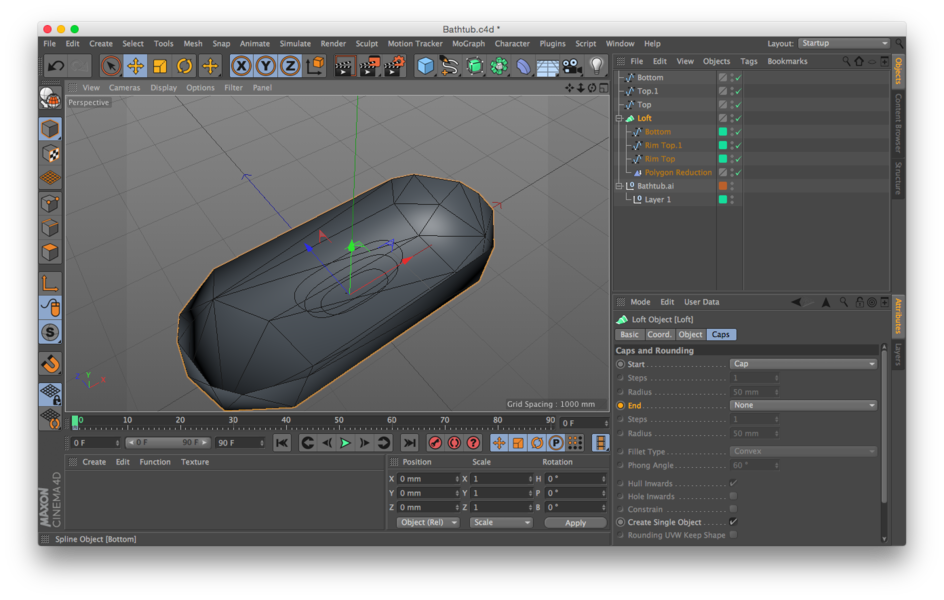Image resolution: width=944 pixels, height=600 pixels.
Task: Switch to the Coord. tab
Action: tap(659, 335)
